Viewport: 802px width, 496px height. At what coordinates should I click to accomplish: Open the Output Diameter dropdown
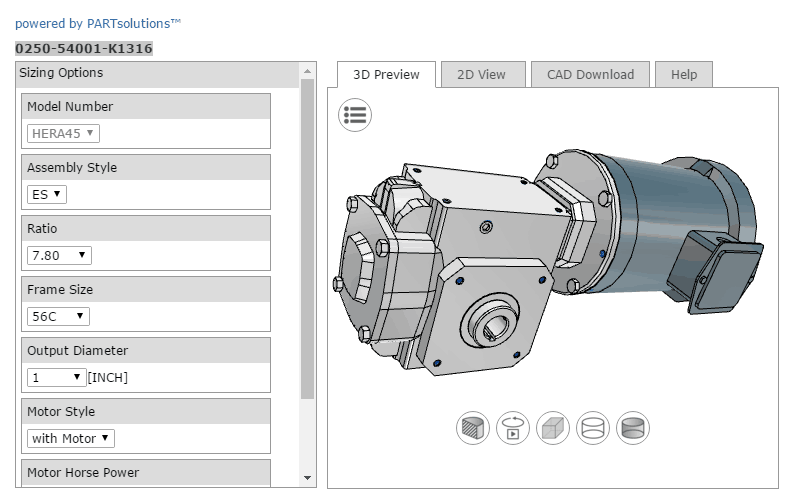(x=56, y=377)
